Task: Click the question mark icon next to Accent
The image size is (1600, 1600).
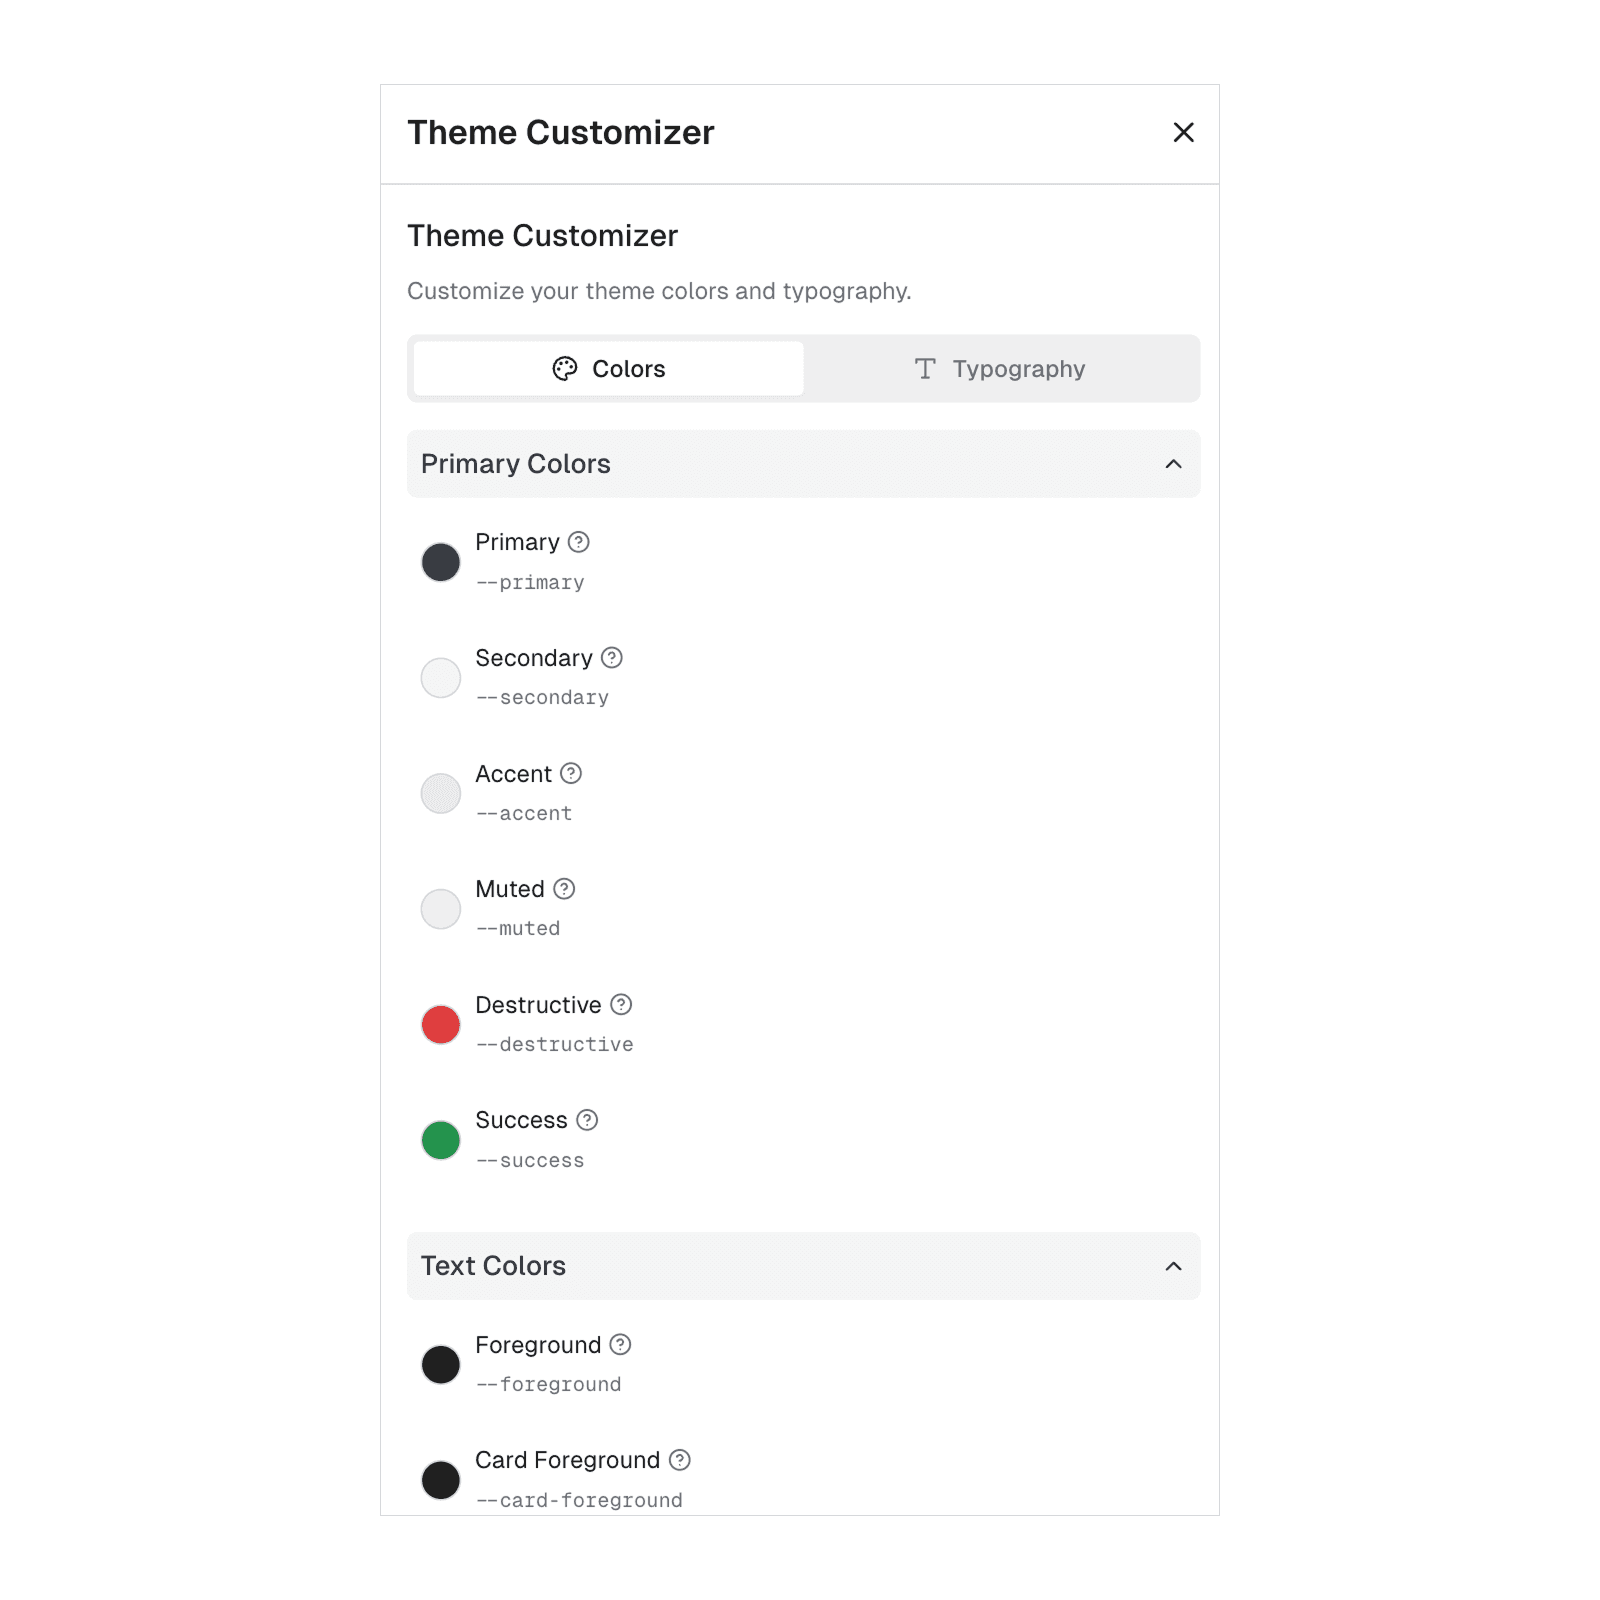Action: 571,773
